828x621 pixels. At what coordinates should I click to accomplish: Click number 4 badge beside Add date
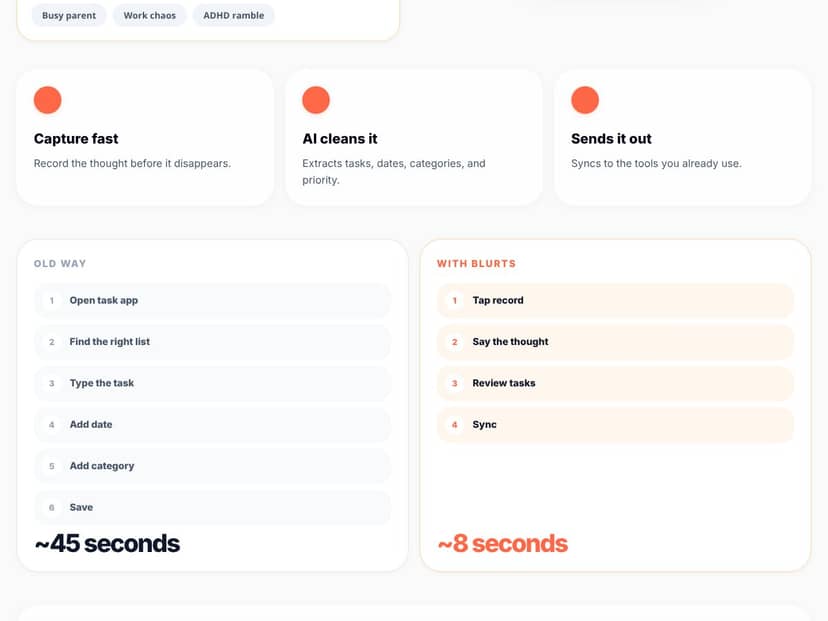point(52,425)
